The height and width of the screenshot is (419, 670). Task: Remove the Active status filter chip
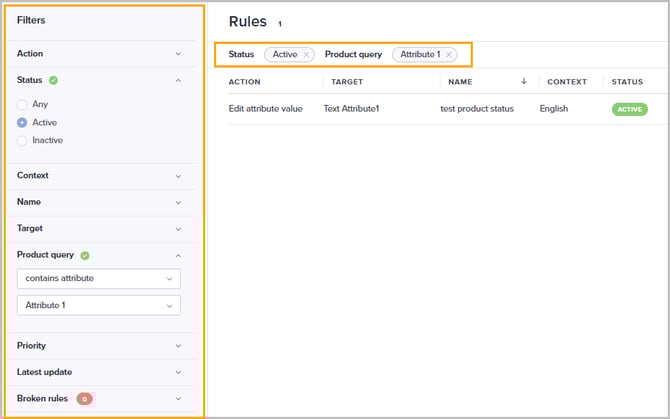pyautogui.click(x=306, y=54)
